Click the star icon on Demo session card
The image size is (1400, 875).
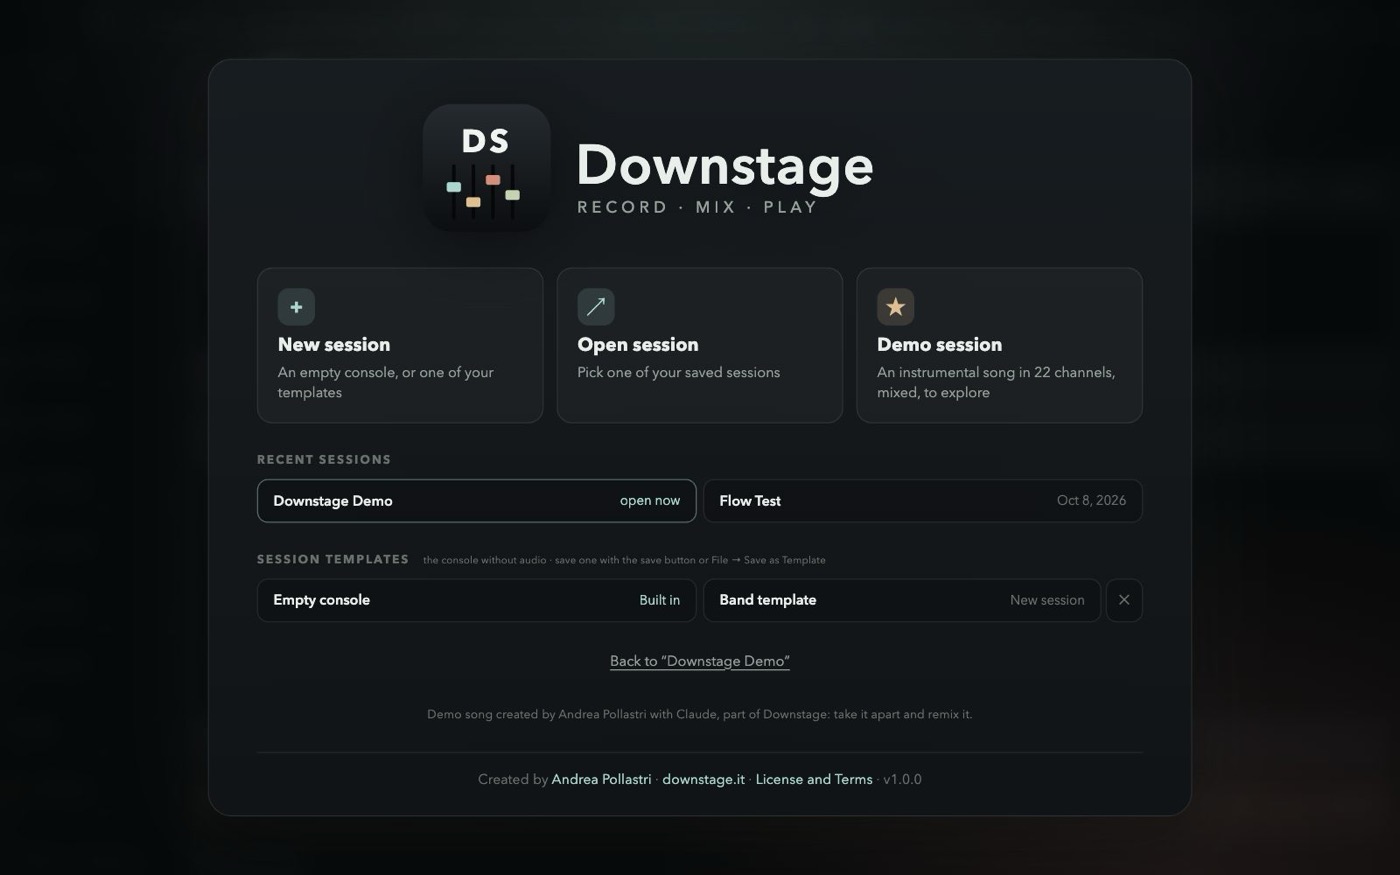pos(895,307)
